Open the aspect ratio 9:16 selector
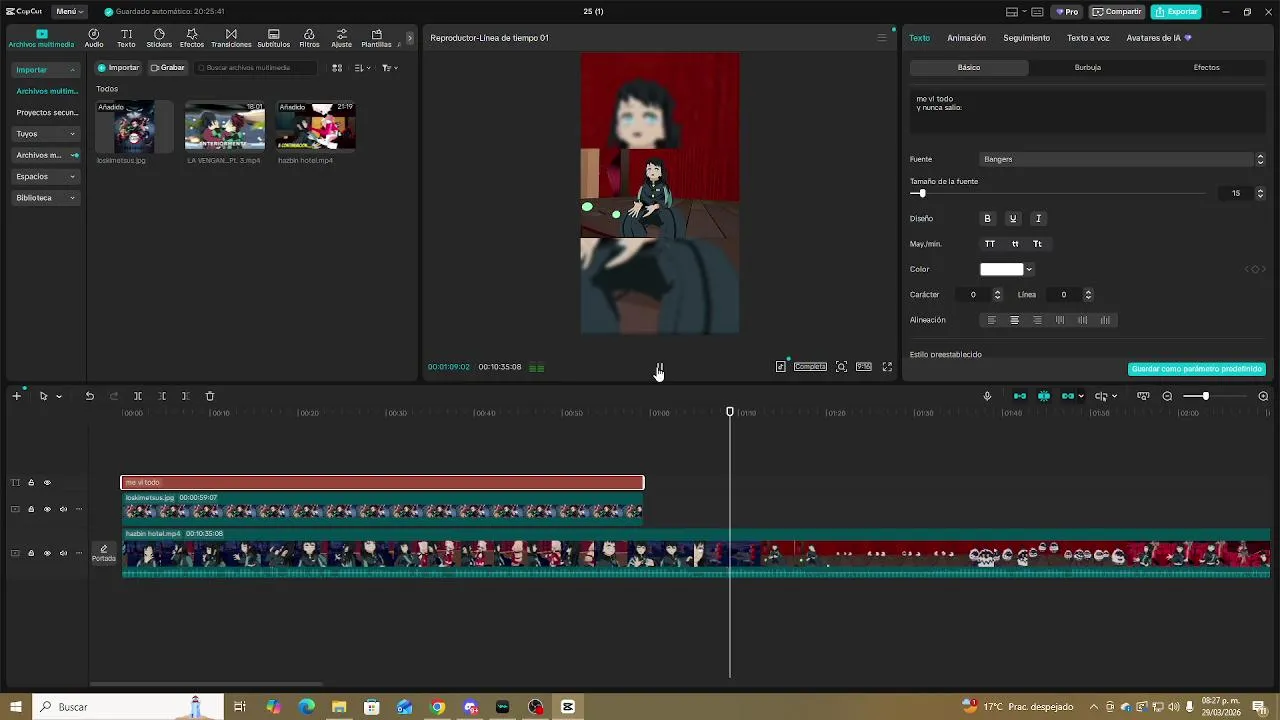Viewport: 1280px width, 720px height. pyautogui.click(x=864, y=367)
